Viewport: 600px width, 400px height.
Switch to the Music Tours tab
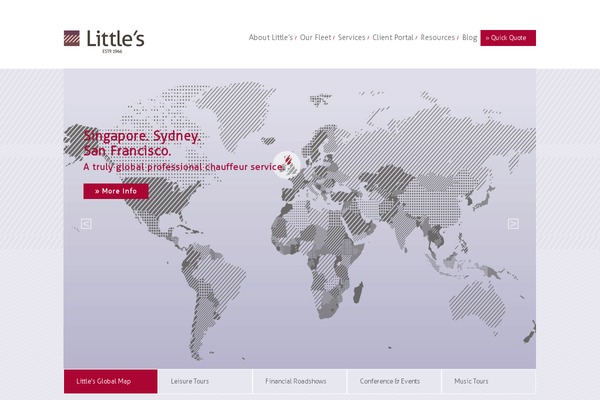coord(489,381)
